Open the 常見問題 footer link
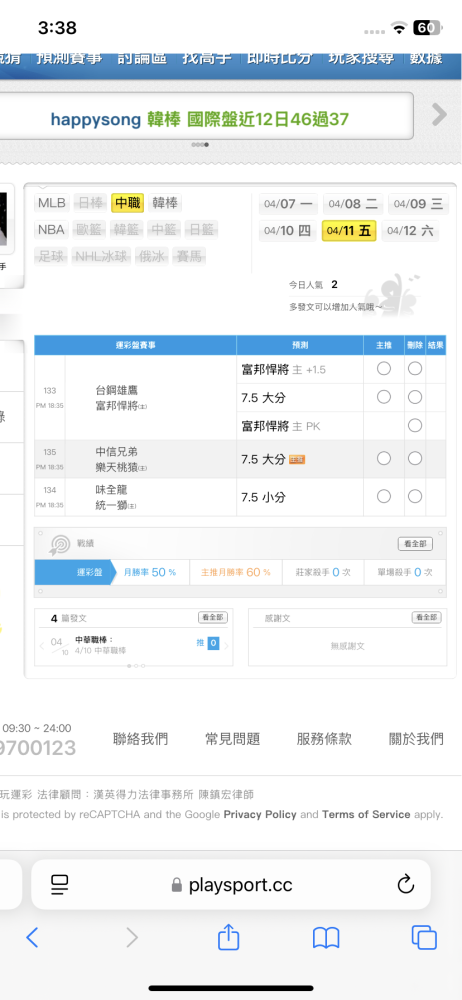 coord(232,739)
